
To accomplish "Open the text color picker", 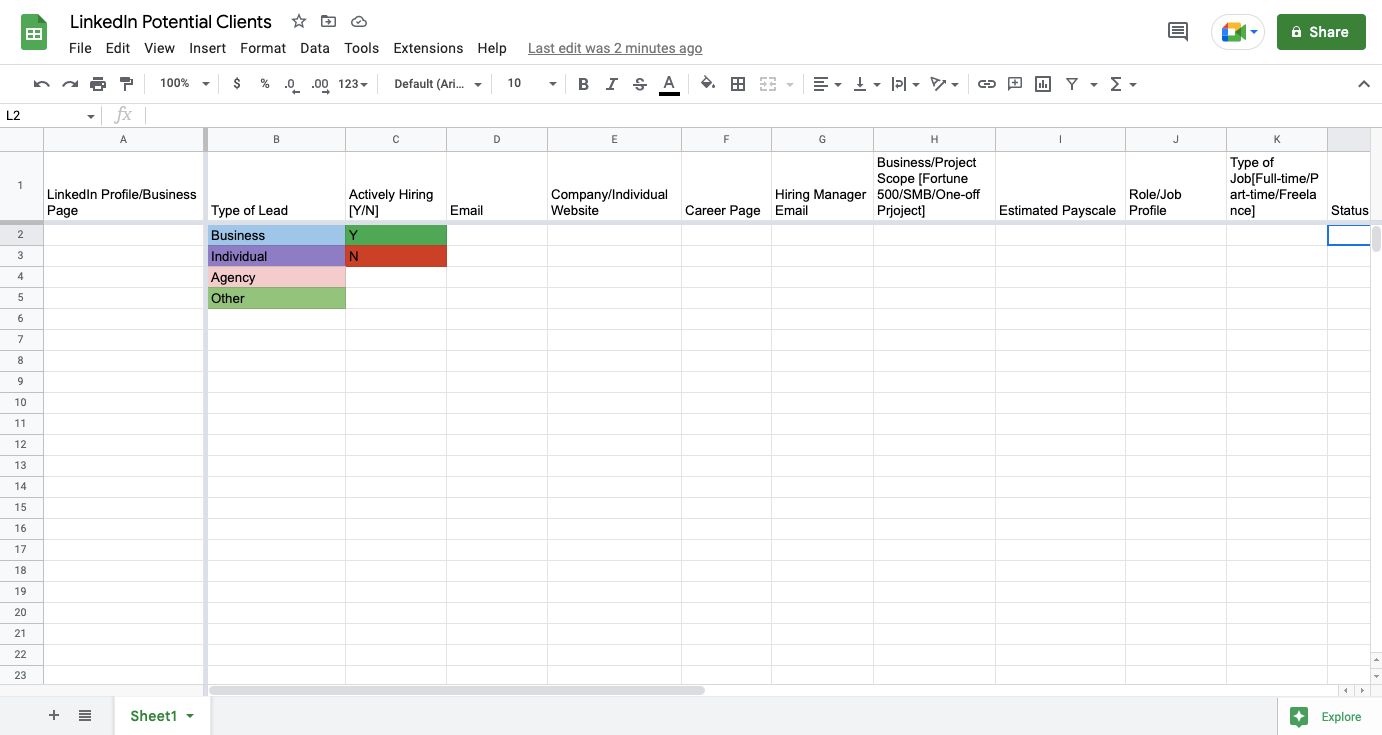I will click(x=669, y=84).
